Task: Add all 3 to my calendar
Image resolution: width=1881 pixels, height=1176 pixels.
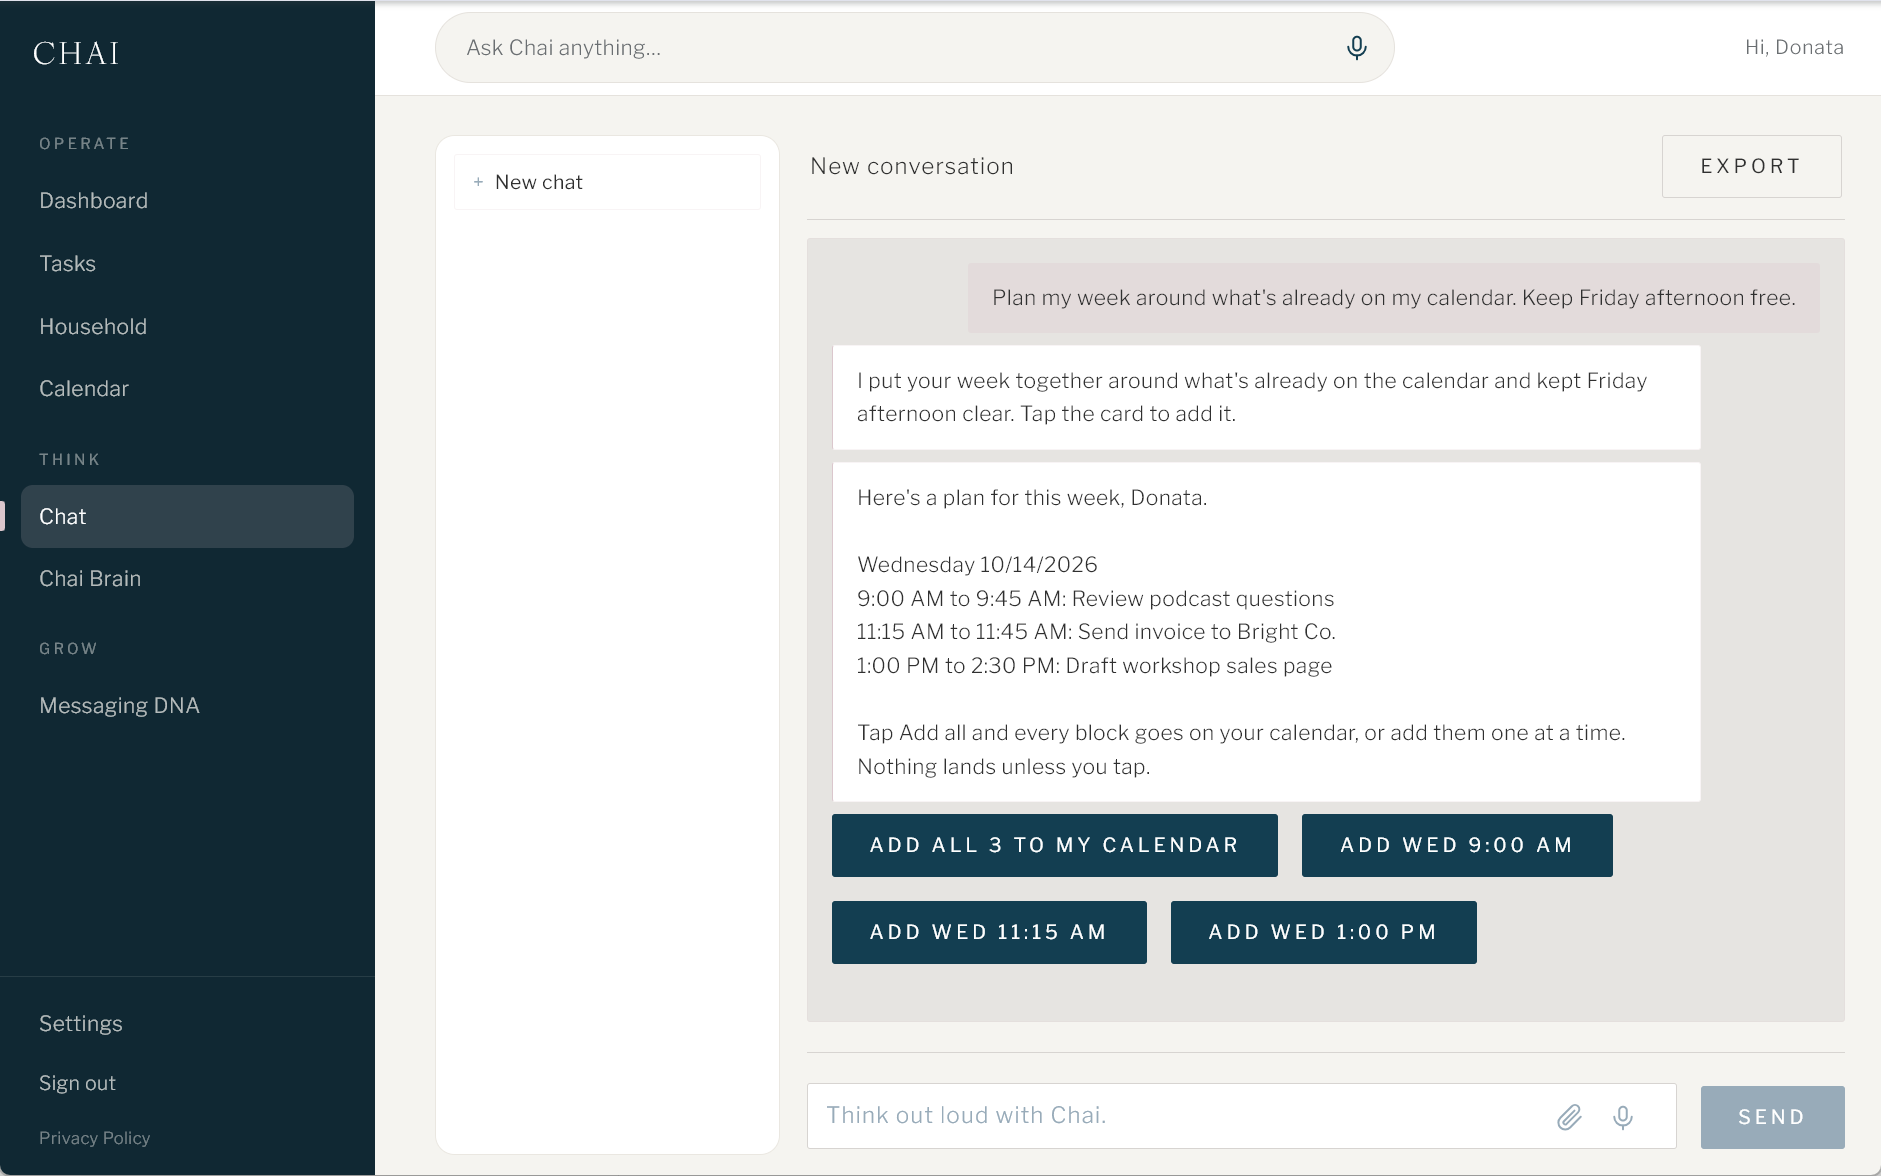Action: pyautogui.click(x=1054, y=845)
